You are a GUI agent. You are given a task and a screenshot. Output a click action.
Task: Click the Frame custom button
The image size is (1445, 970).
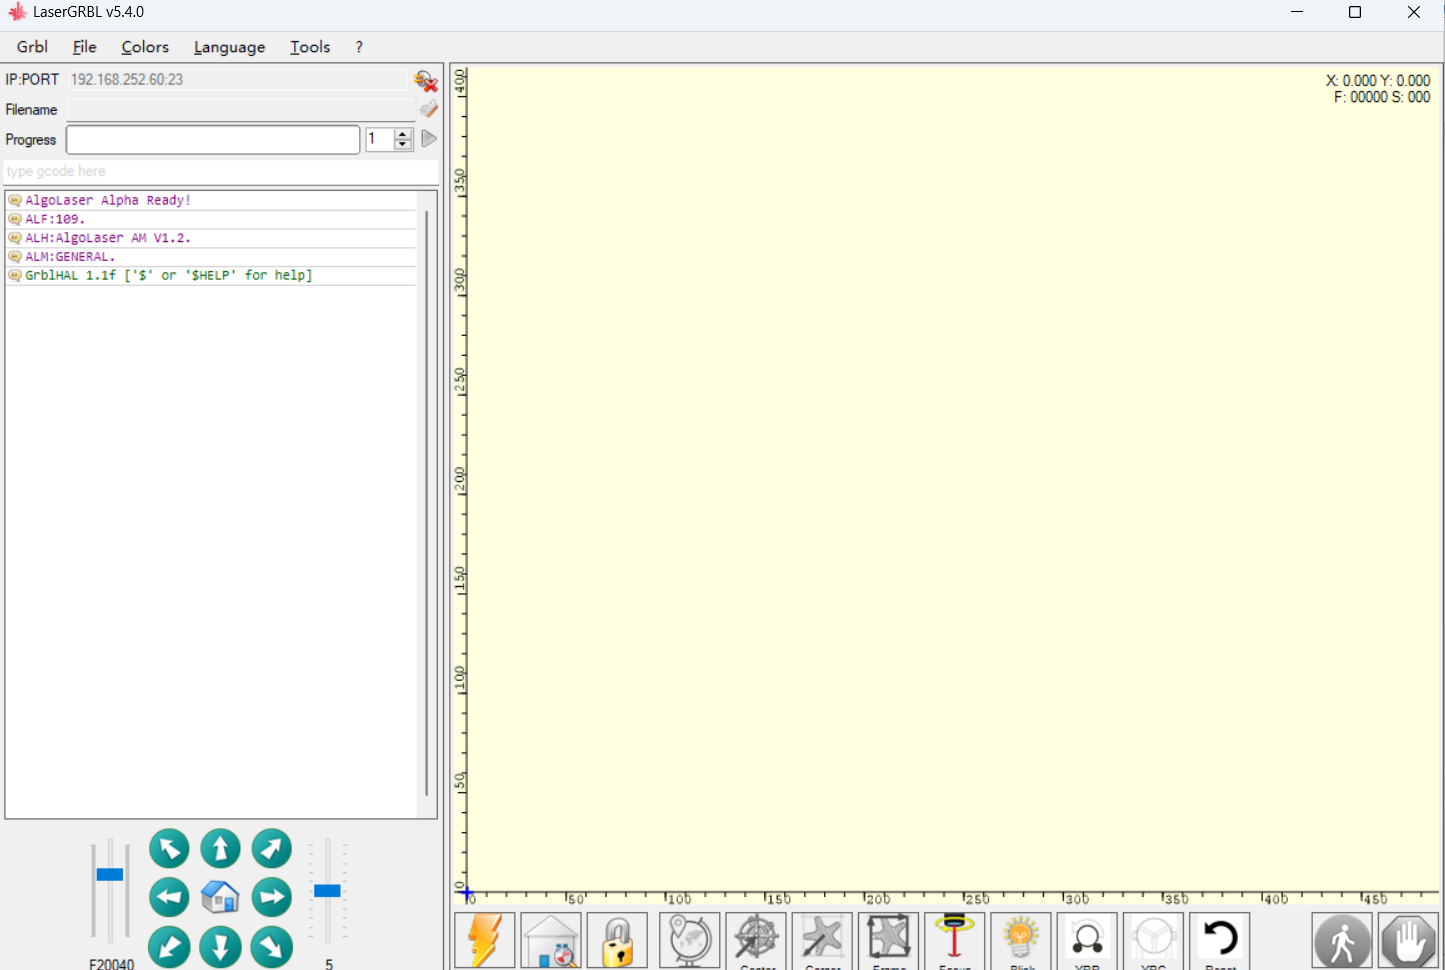coord(888,940)
